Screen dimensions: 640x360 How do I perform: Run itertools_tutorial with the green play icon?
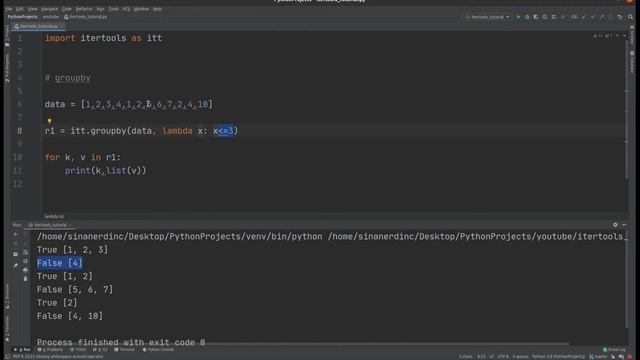point(518,17)
